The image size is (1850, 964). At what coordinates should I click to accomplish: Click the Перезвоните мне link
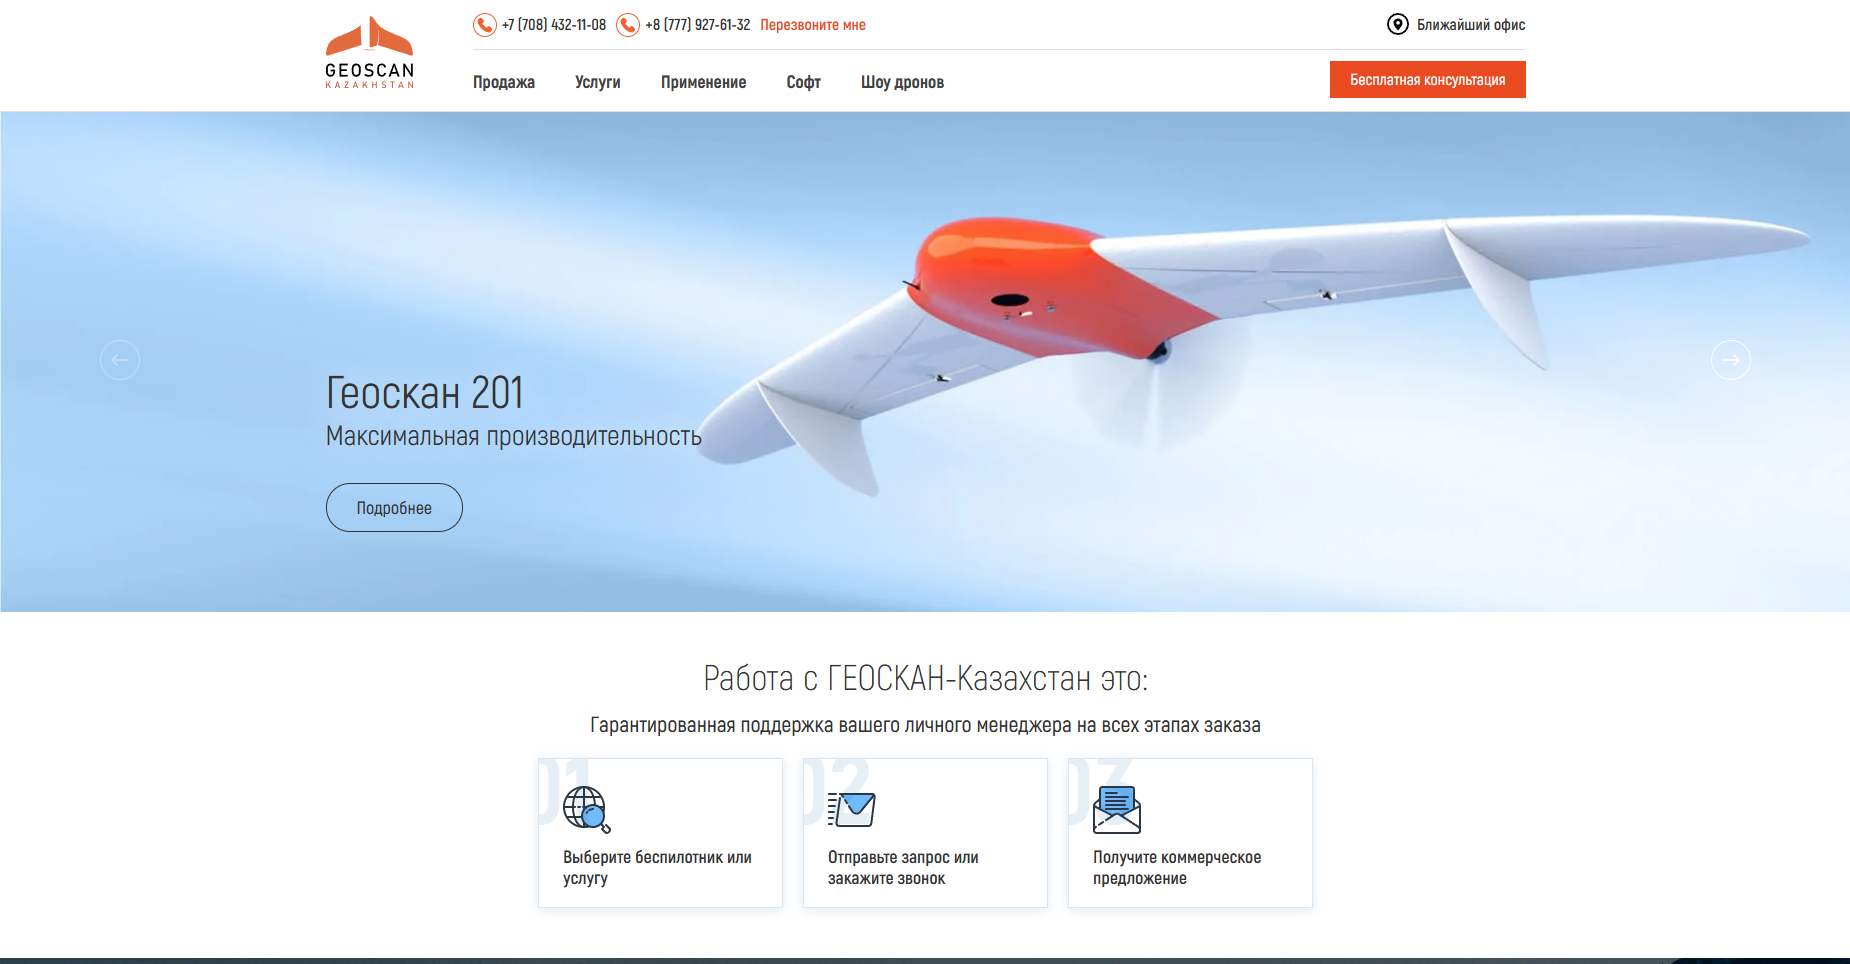[813, 25]
